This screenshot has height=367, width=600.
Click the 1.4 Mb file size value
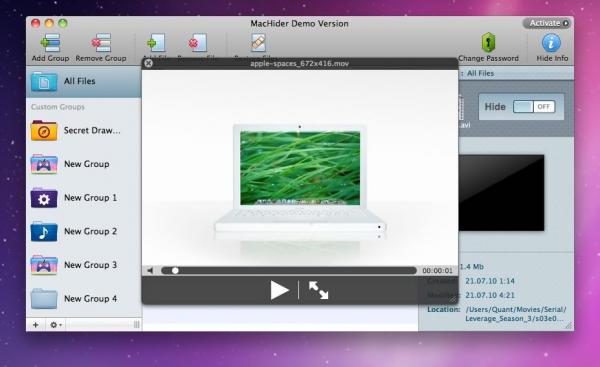click(471, 266)
